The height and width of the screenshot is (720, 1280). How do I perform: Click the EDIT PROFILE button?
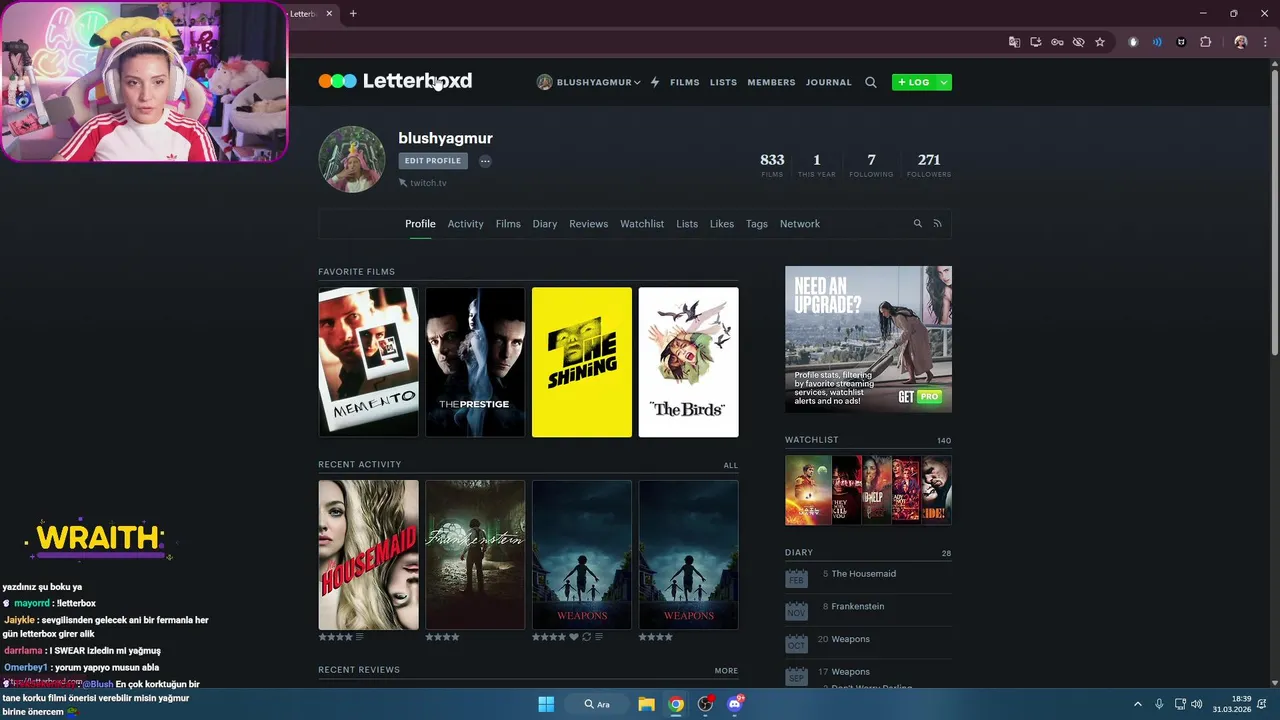pos(433,161)
